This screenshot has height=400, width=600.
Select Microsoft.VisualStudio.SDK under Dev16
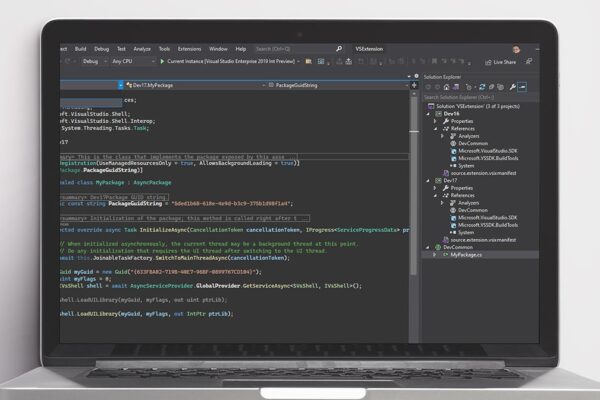[487, 151]
